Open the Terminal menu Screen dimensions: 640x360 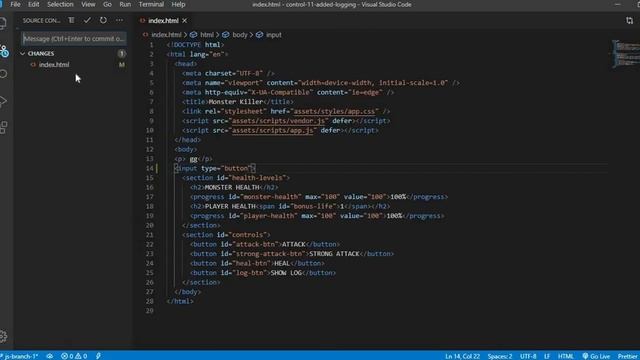tap(151, 4)
